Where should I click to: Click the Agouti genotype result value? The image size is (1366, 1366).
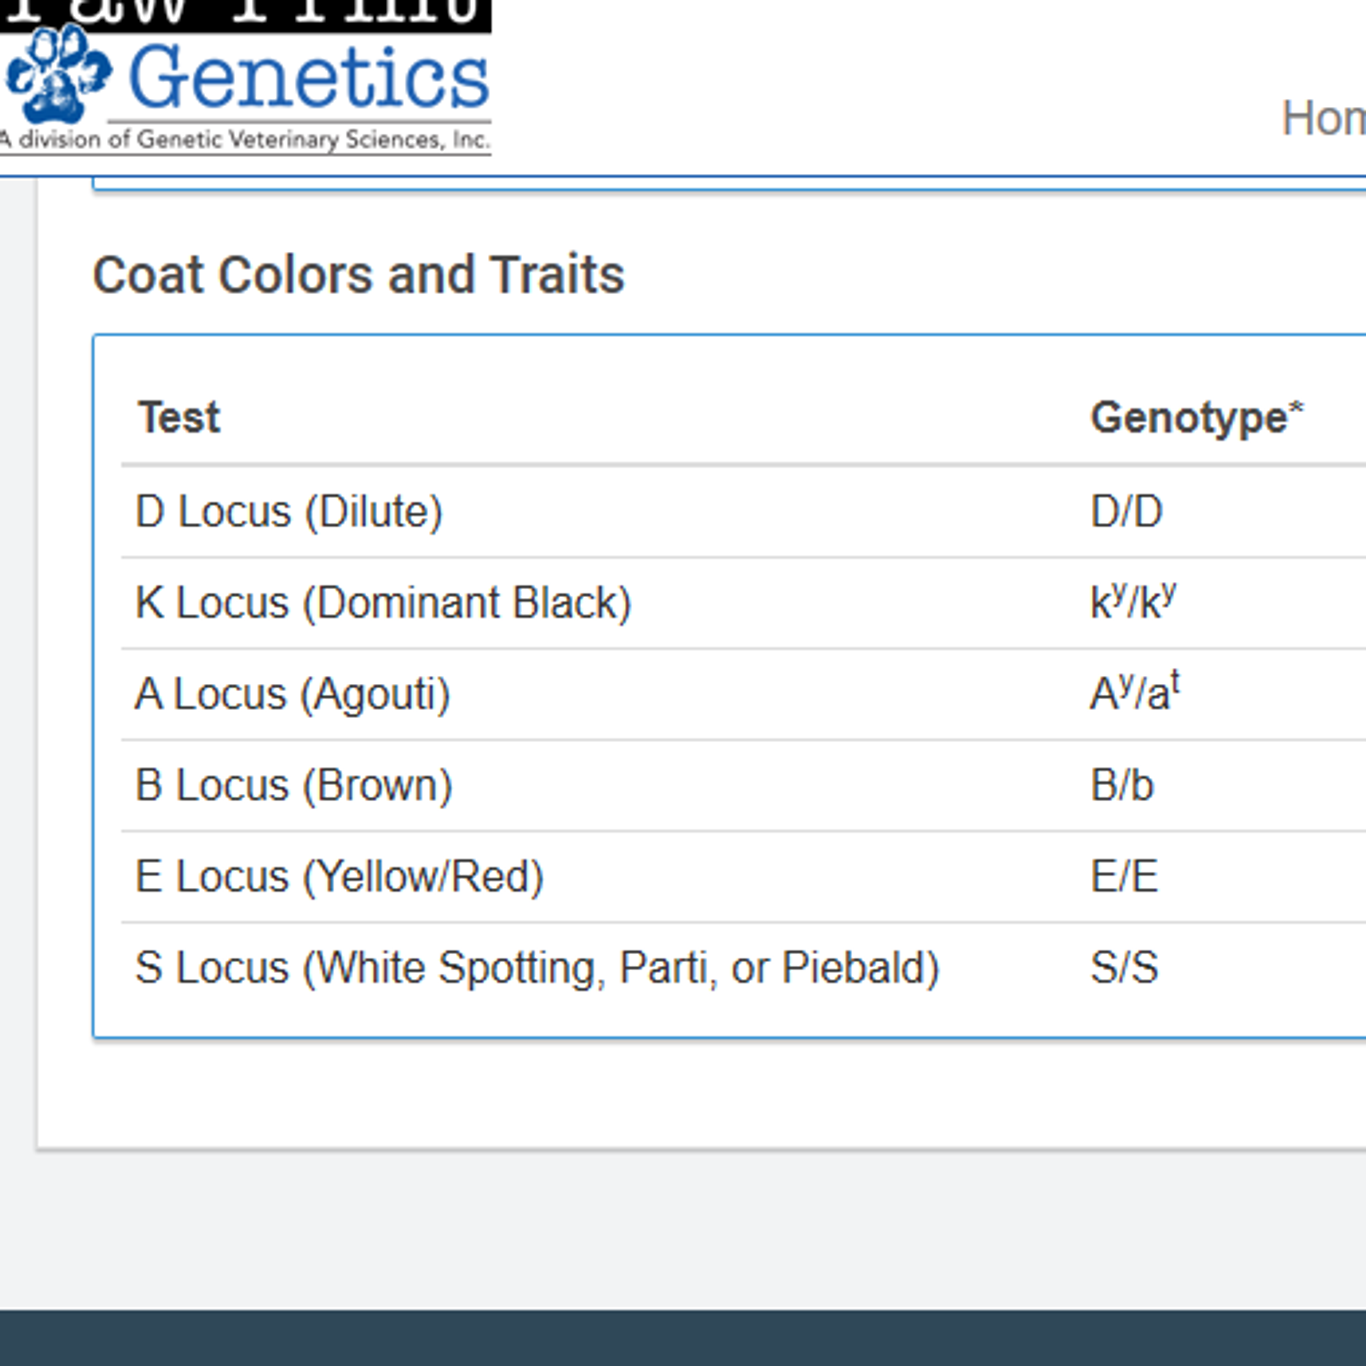coord(1134,692)
